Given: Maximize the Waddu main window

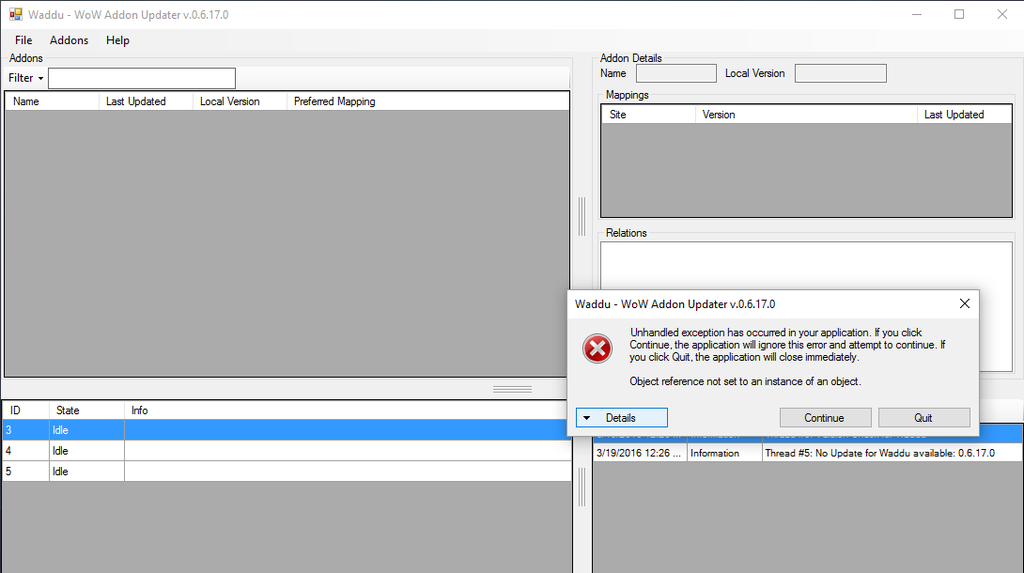Looking at the screenshot, I should pos(959,14).
